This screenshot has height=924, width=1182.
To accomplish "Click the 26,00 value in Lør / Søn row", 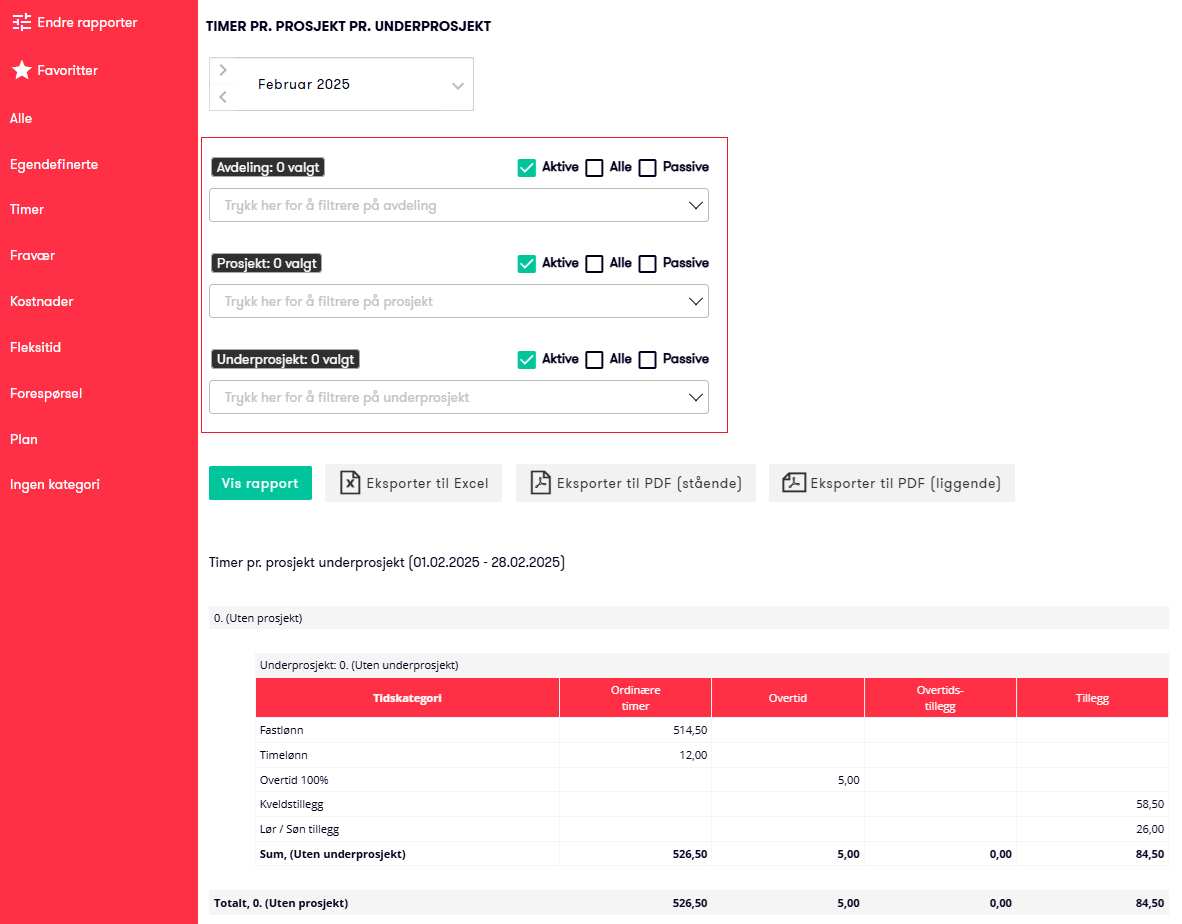I will click(x=1150, y=829).
